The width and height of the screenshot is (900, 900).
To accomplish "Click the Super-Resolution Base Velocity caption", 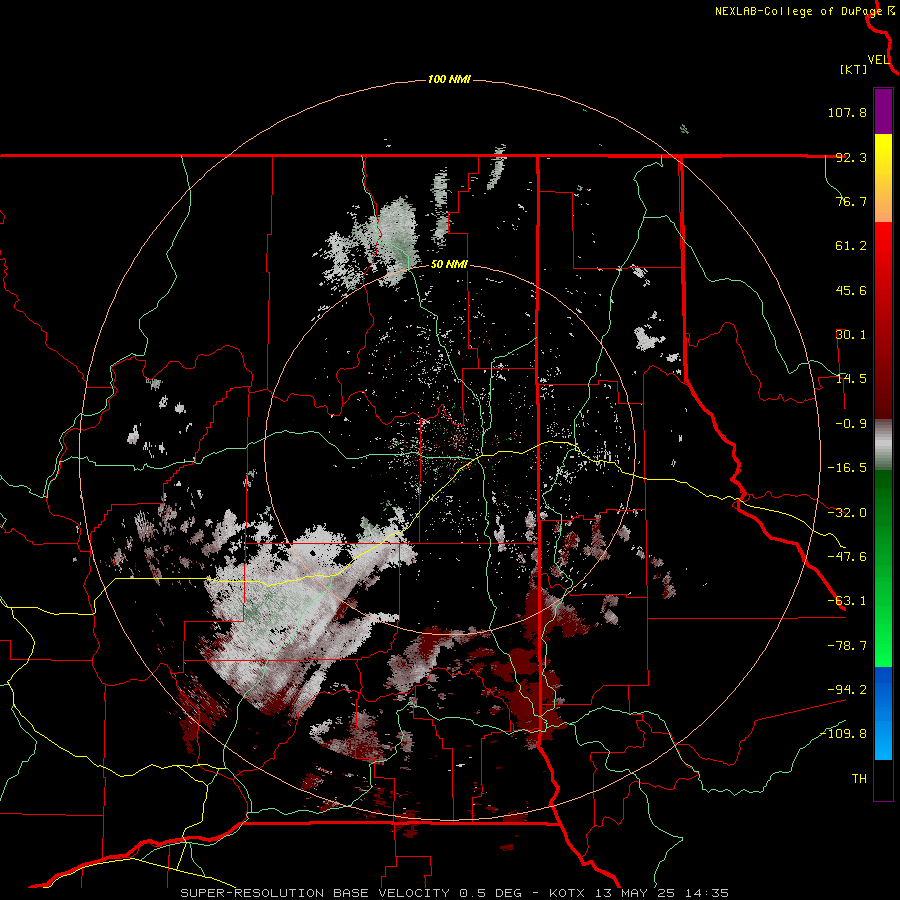I will point(352,893).
